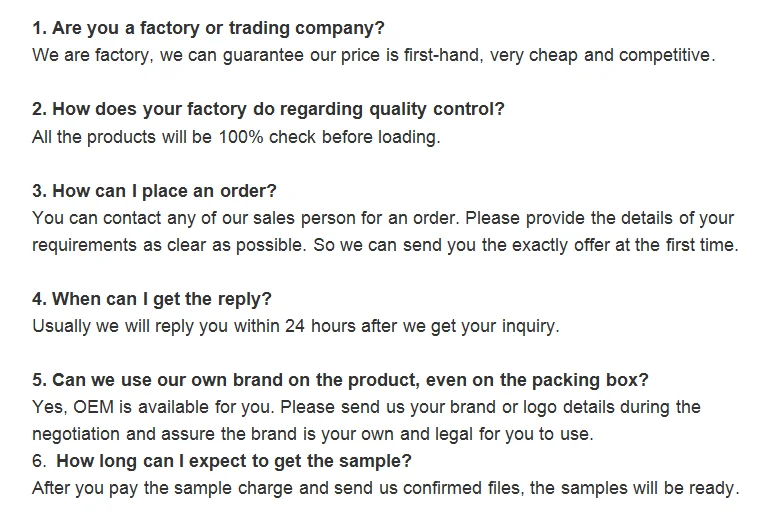Click the answer starting 'After you pay the sample charge'
Image resolution: width=758 pixels, height=529 pixels.
(x=385, y=489)
